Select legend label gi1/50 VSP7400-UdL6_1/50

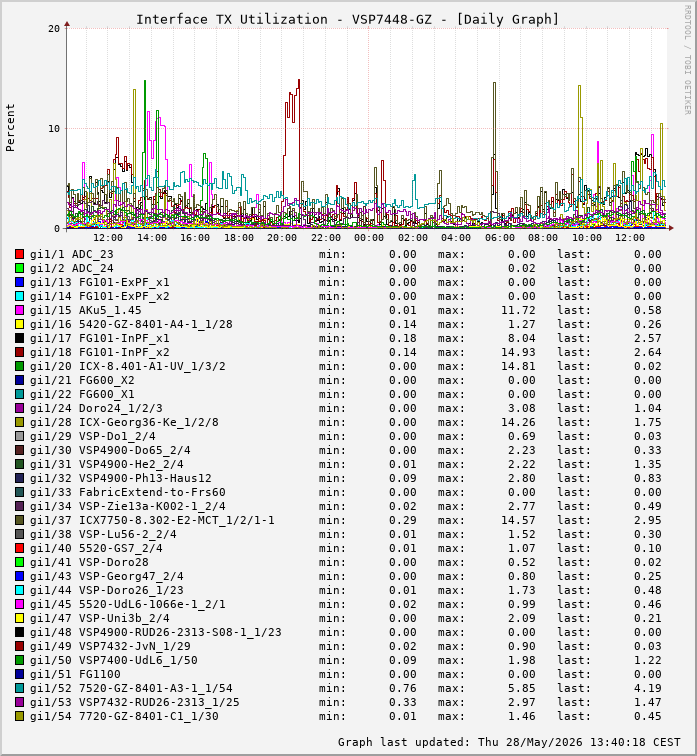[114, 660]
